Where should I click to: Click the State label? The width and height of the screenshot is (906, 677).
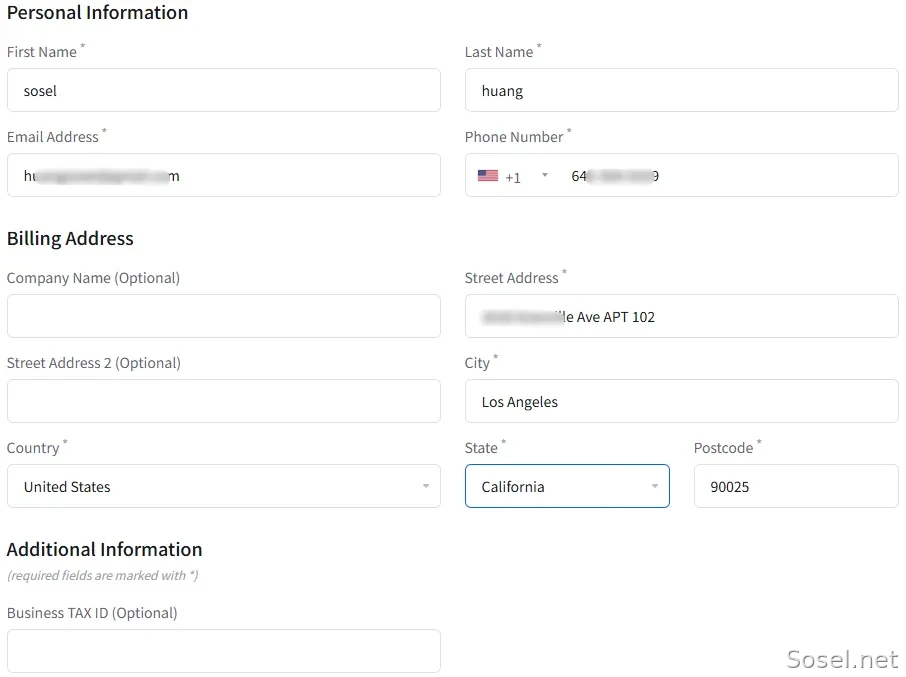485,447
